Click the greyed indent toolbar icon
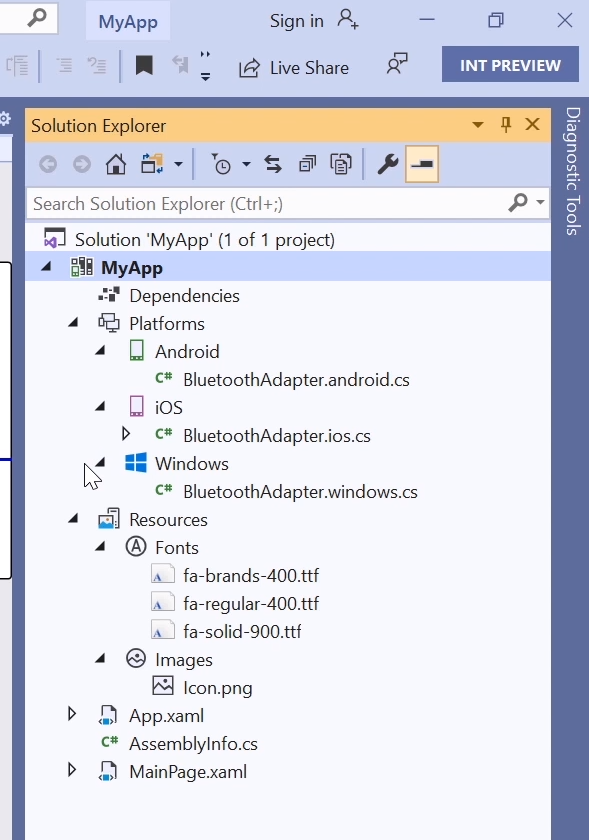The width and height of the screenshot is (589, 840). point(17,66)
